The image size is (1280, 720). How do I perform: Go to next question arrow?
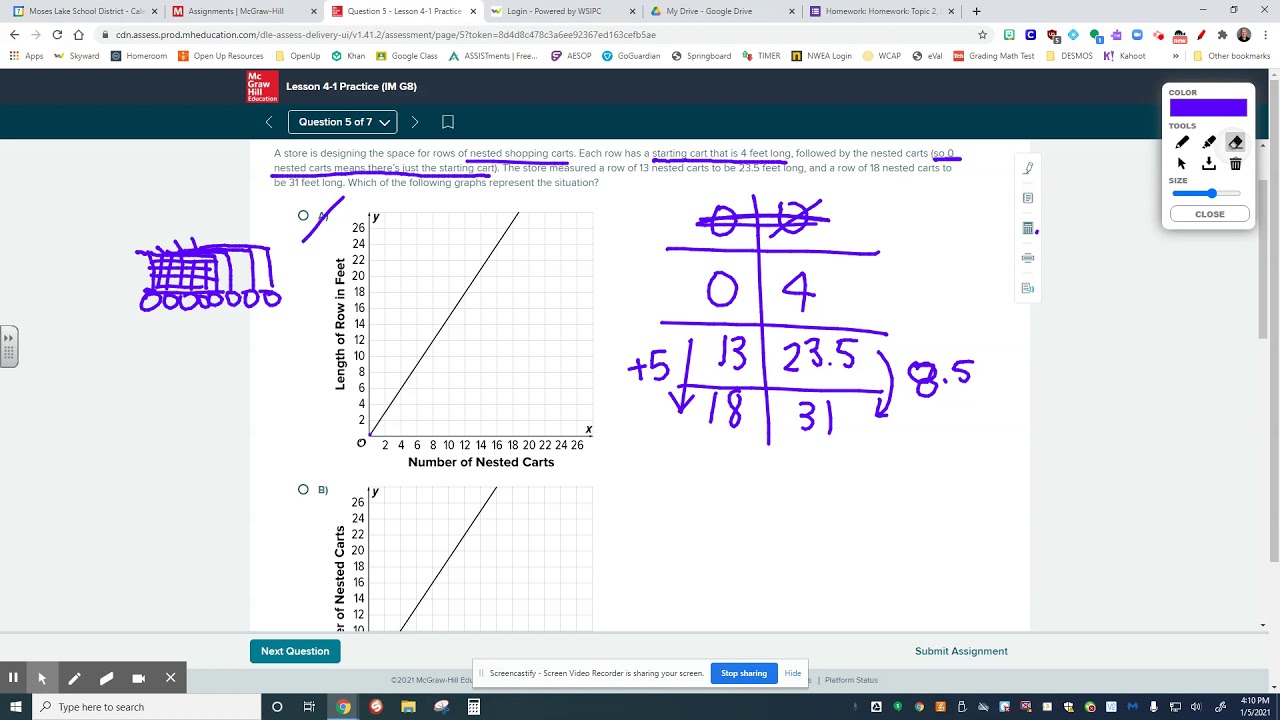pos(415,122)
